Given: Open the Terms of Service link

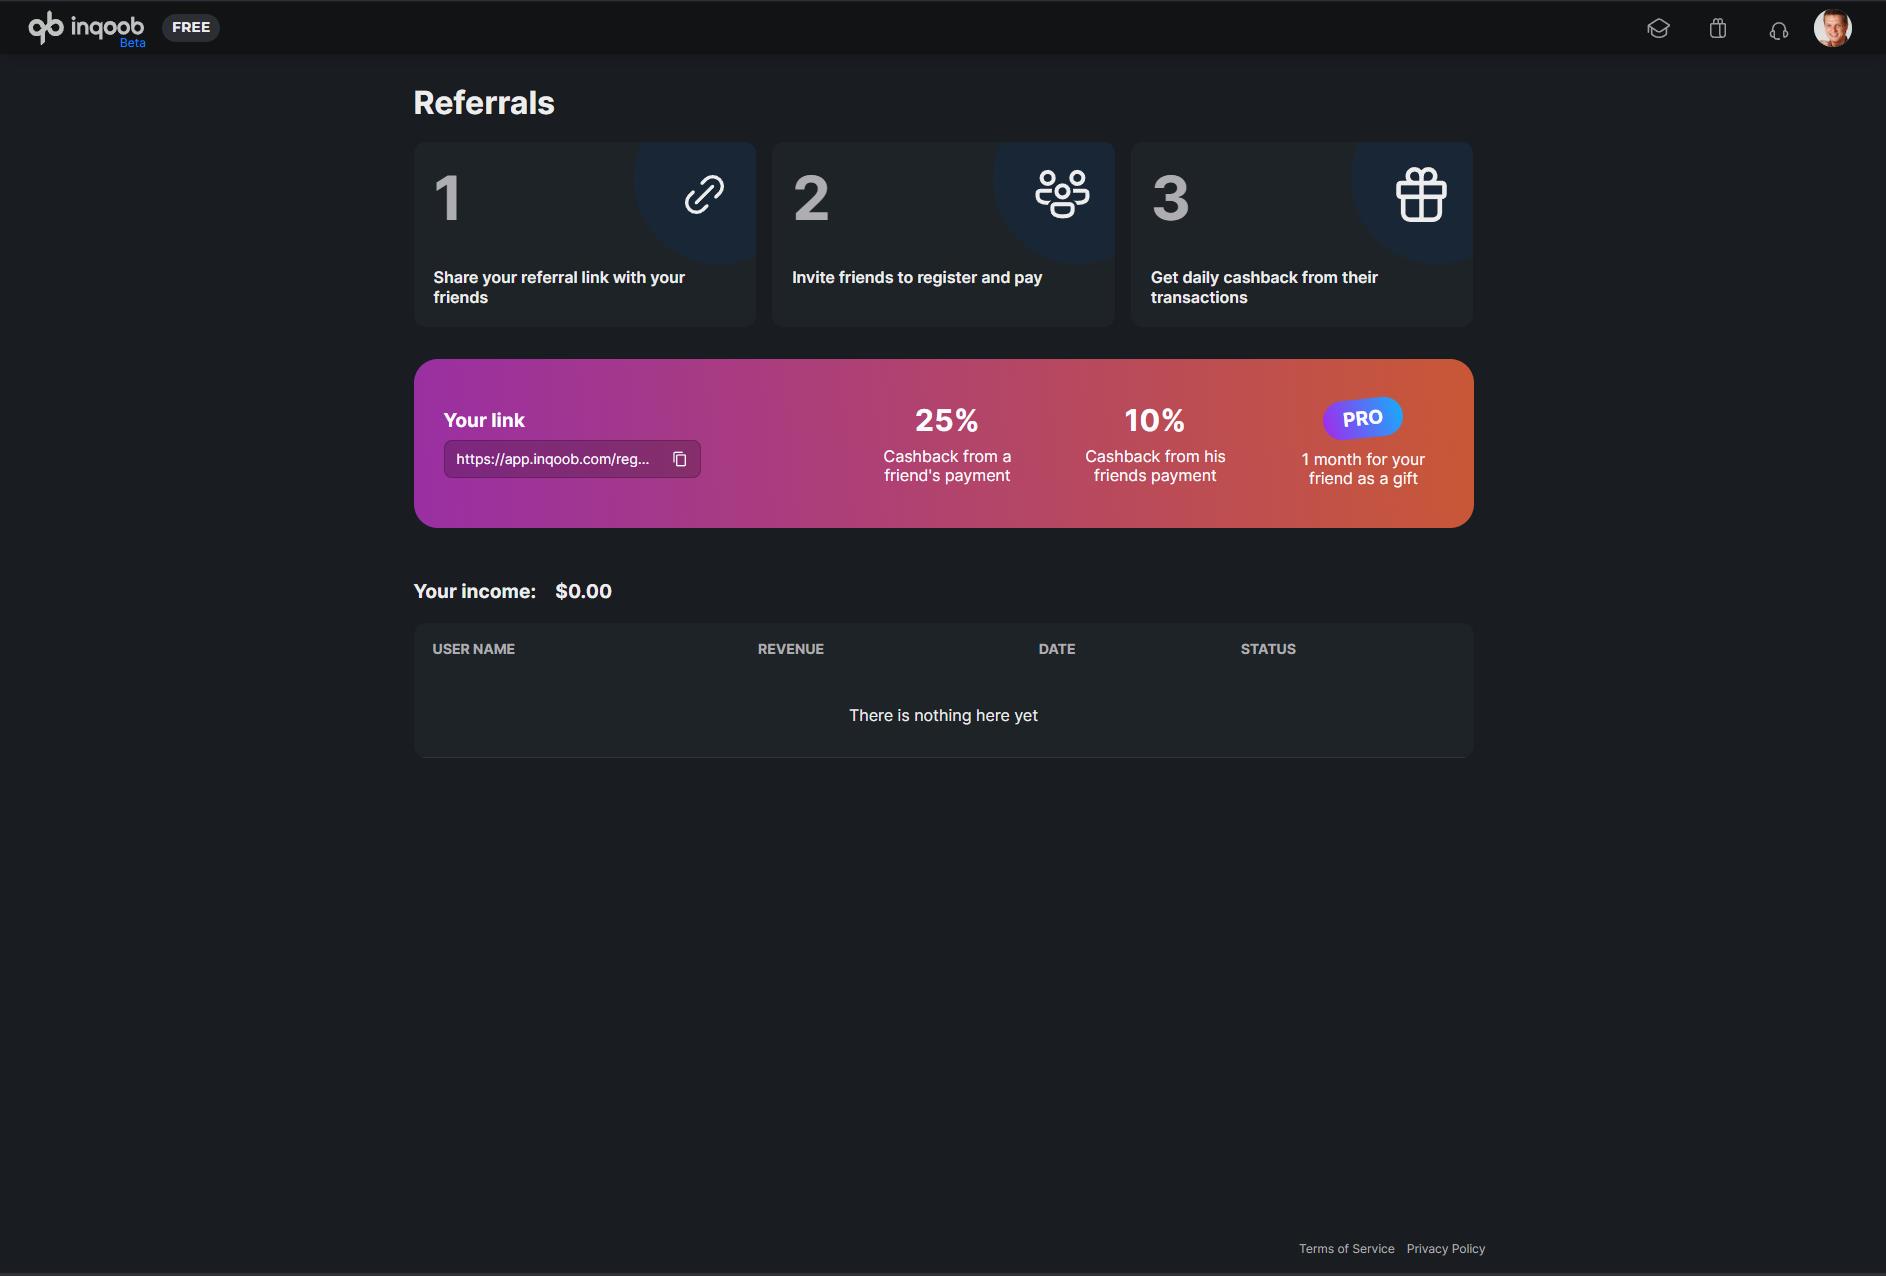Looking at the screenshot, I should (1346, 1248).
